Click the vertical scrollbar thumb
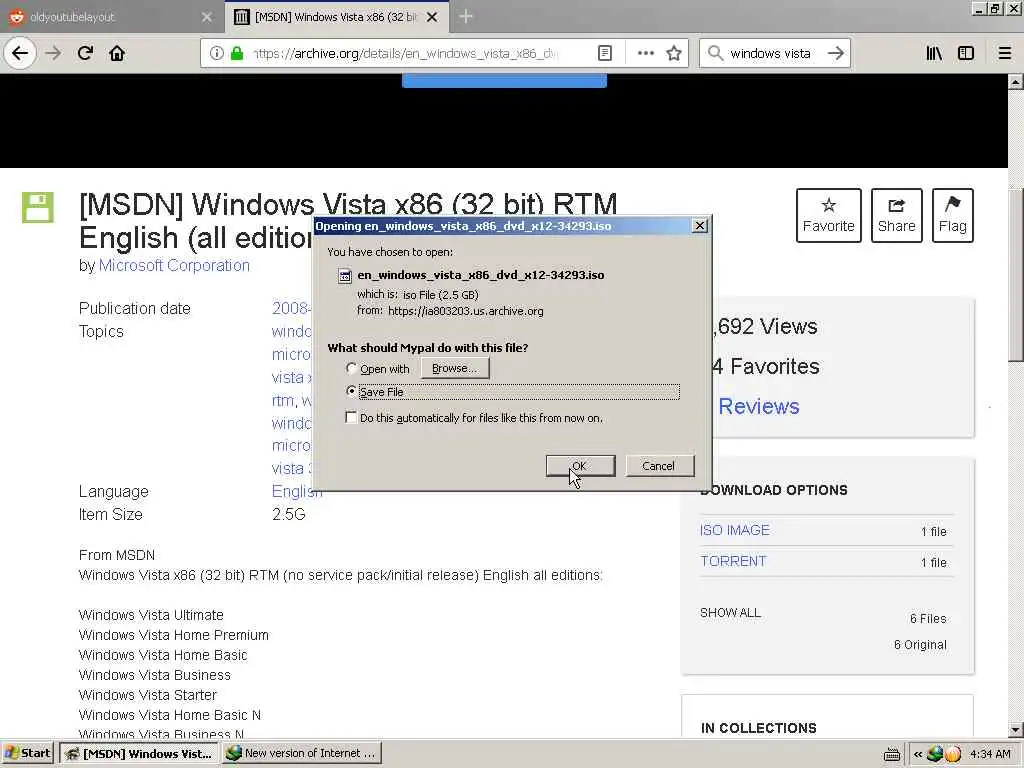Screen dimensions: 1024x768 pos(1016,274)
